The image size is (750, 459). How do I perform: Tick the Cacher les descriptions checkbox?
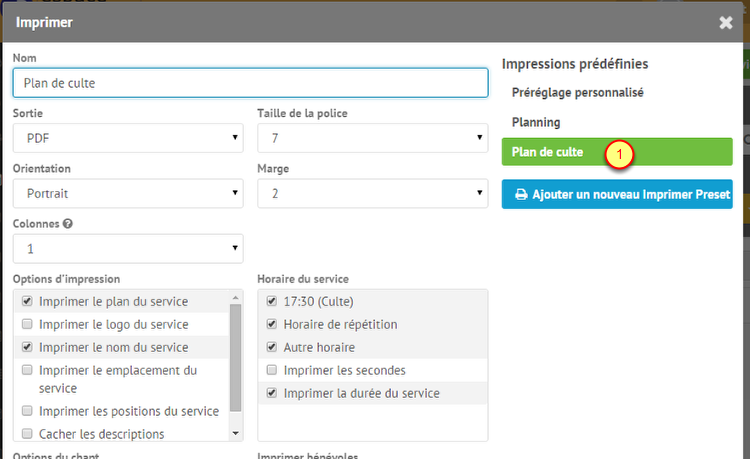click(x=28, y=434)
